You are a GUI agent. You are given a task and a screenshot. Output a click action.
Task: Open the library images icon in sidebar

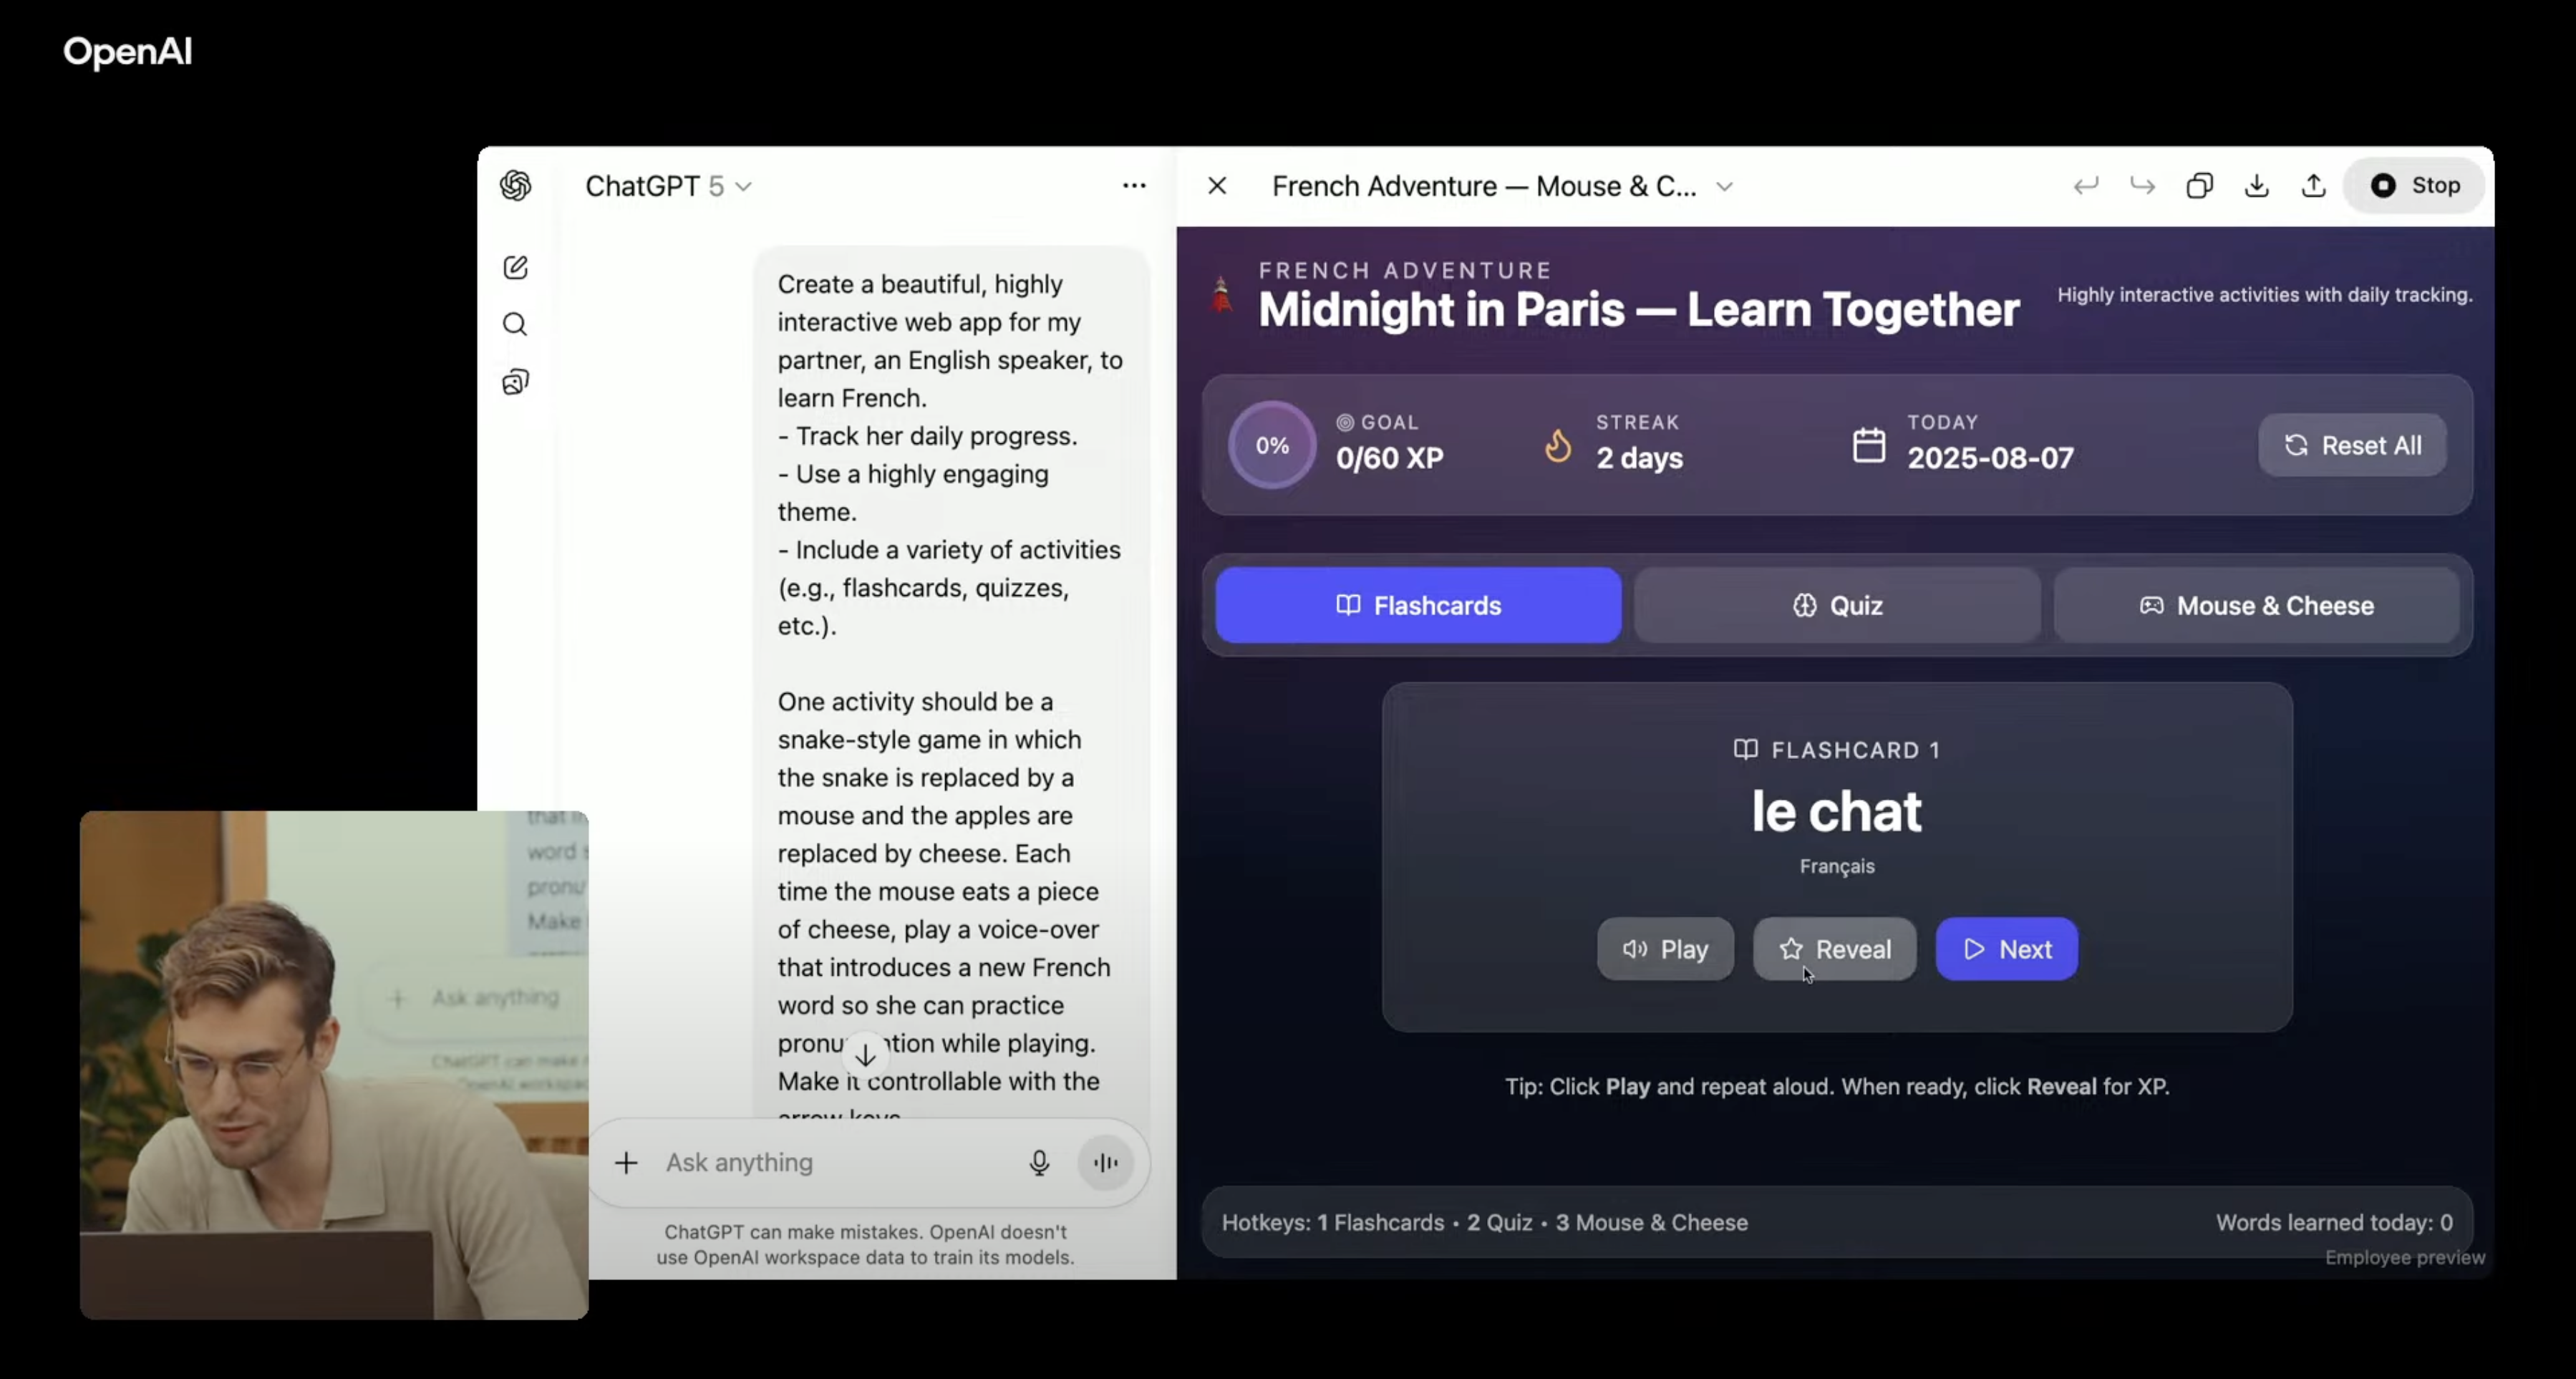pos(515,382)
